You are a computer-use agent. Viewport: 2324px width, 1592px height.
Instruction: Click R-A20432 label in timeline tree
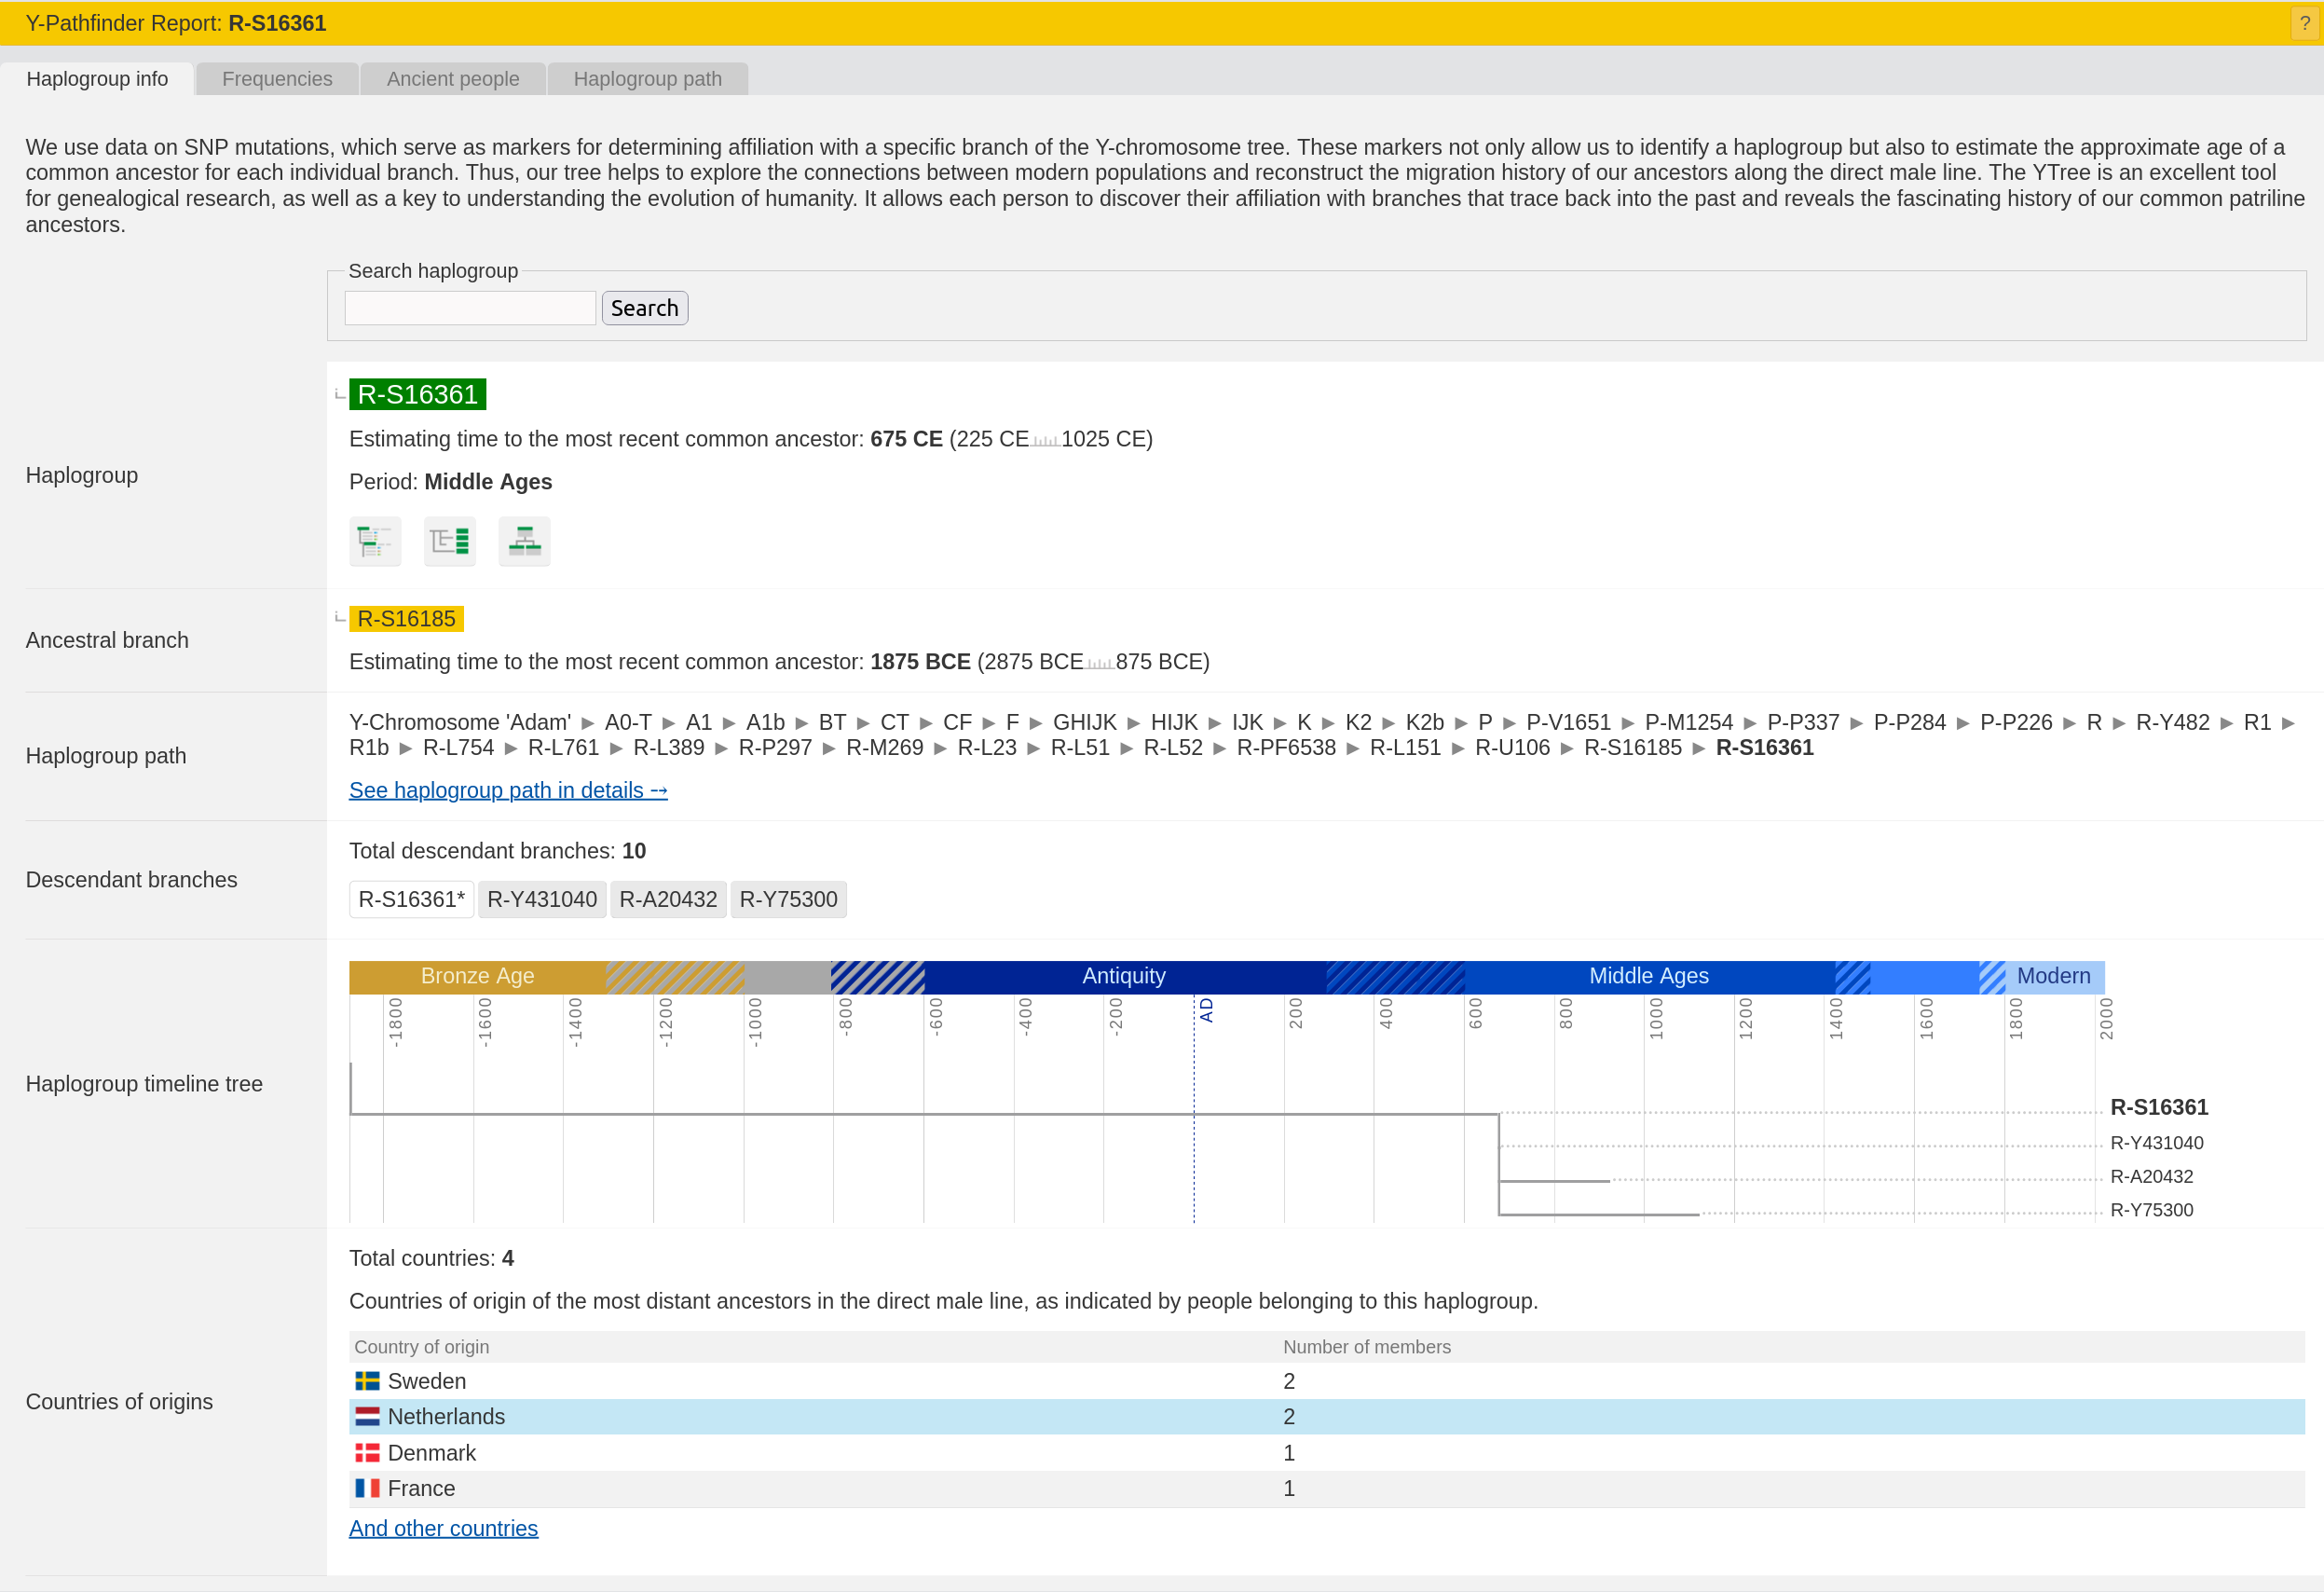(x=2151, y=1177)
